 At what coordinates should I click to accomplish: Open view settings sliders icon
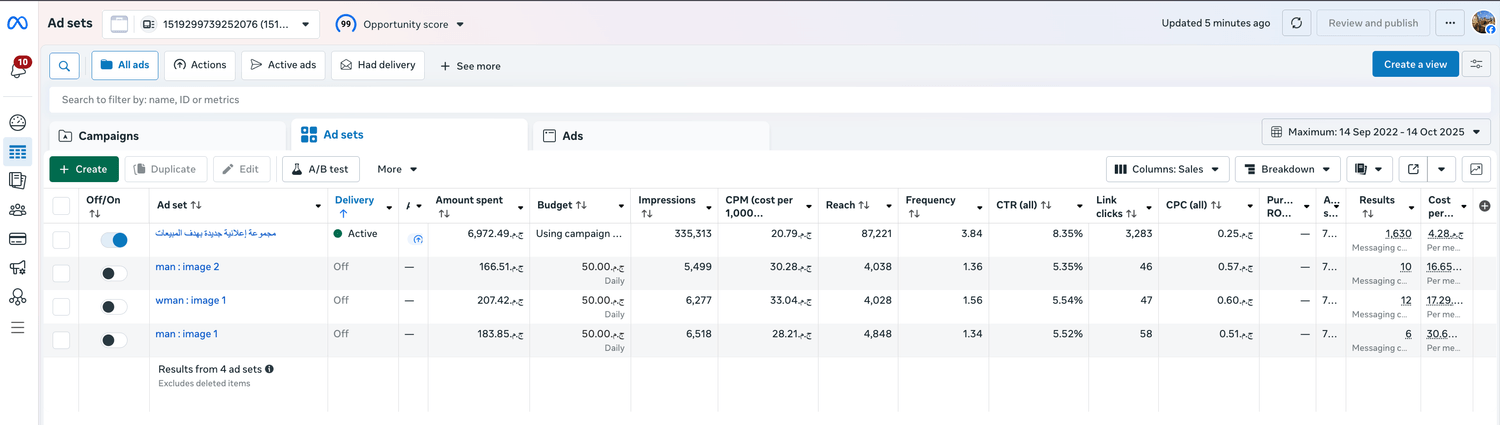tap(1476, 65)
